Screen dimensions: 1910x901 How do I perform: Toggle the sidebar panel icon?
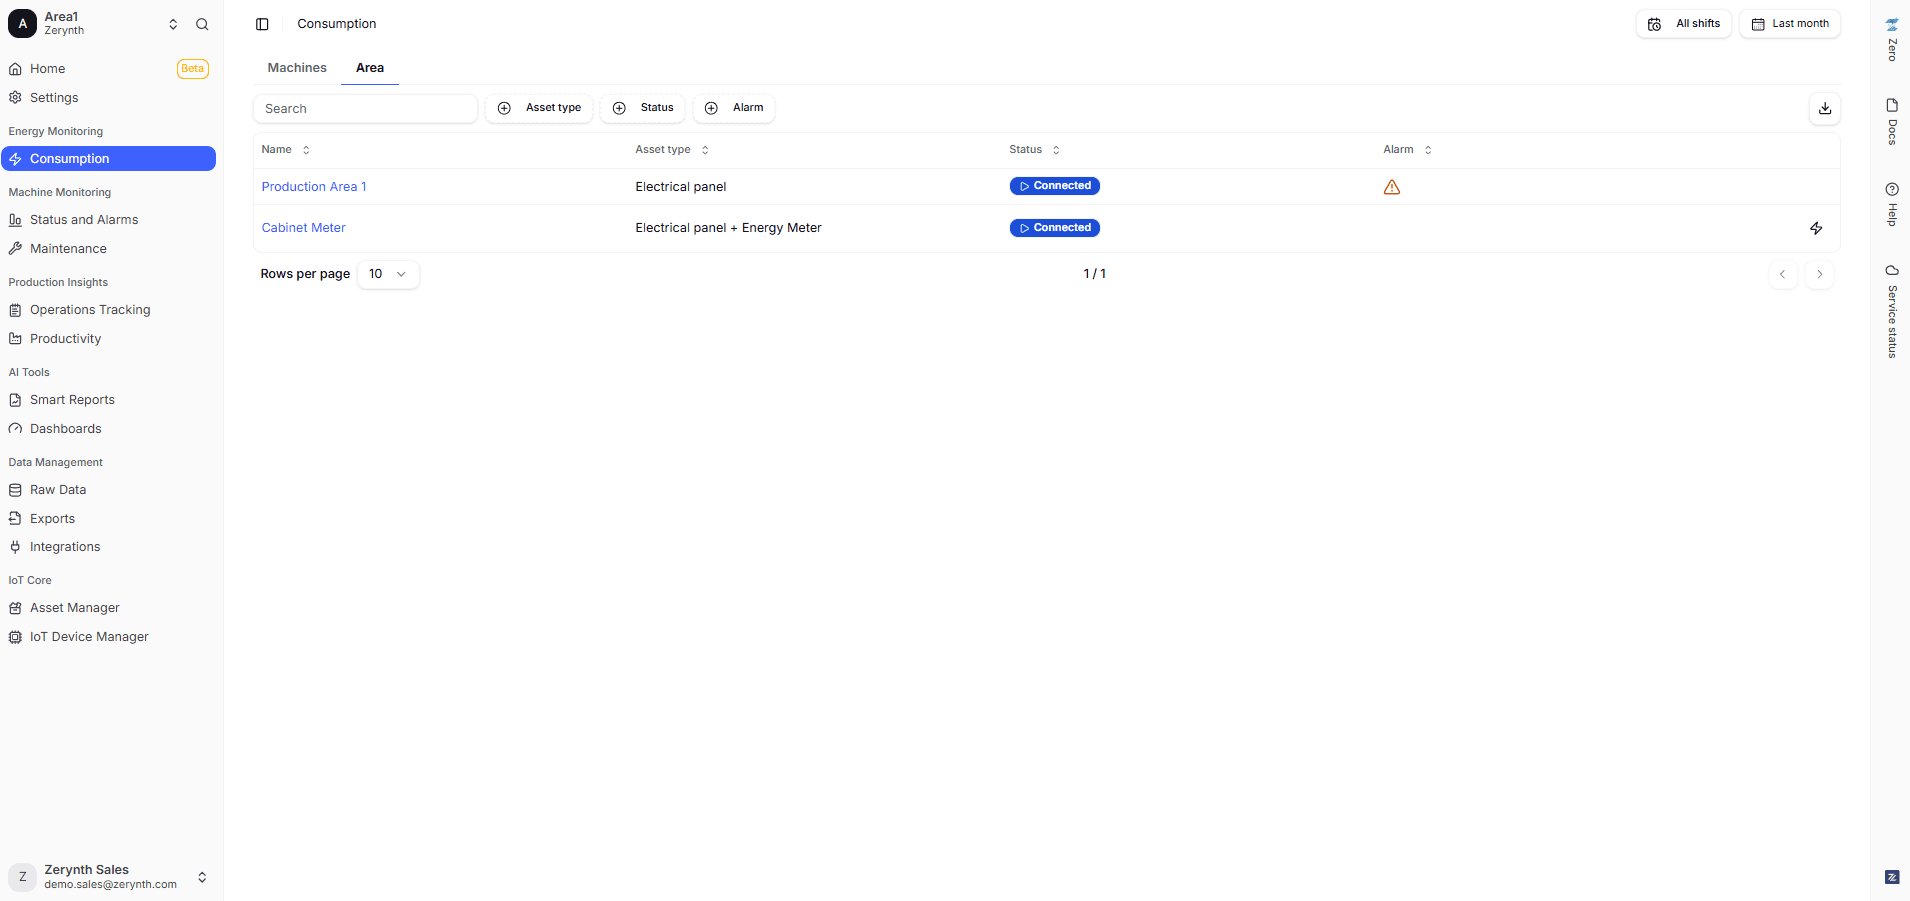262,24
